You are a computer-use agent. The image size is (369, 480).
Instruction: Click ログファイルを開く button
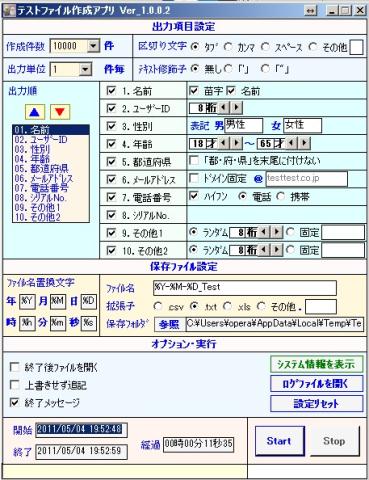[x=316, y=384]
